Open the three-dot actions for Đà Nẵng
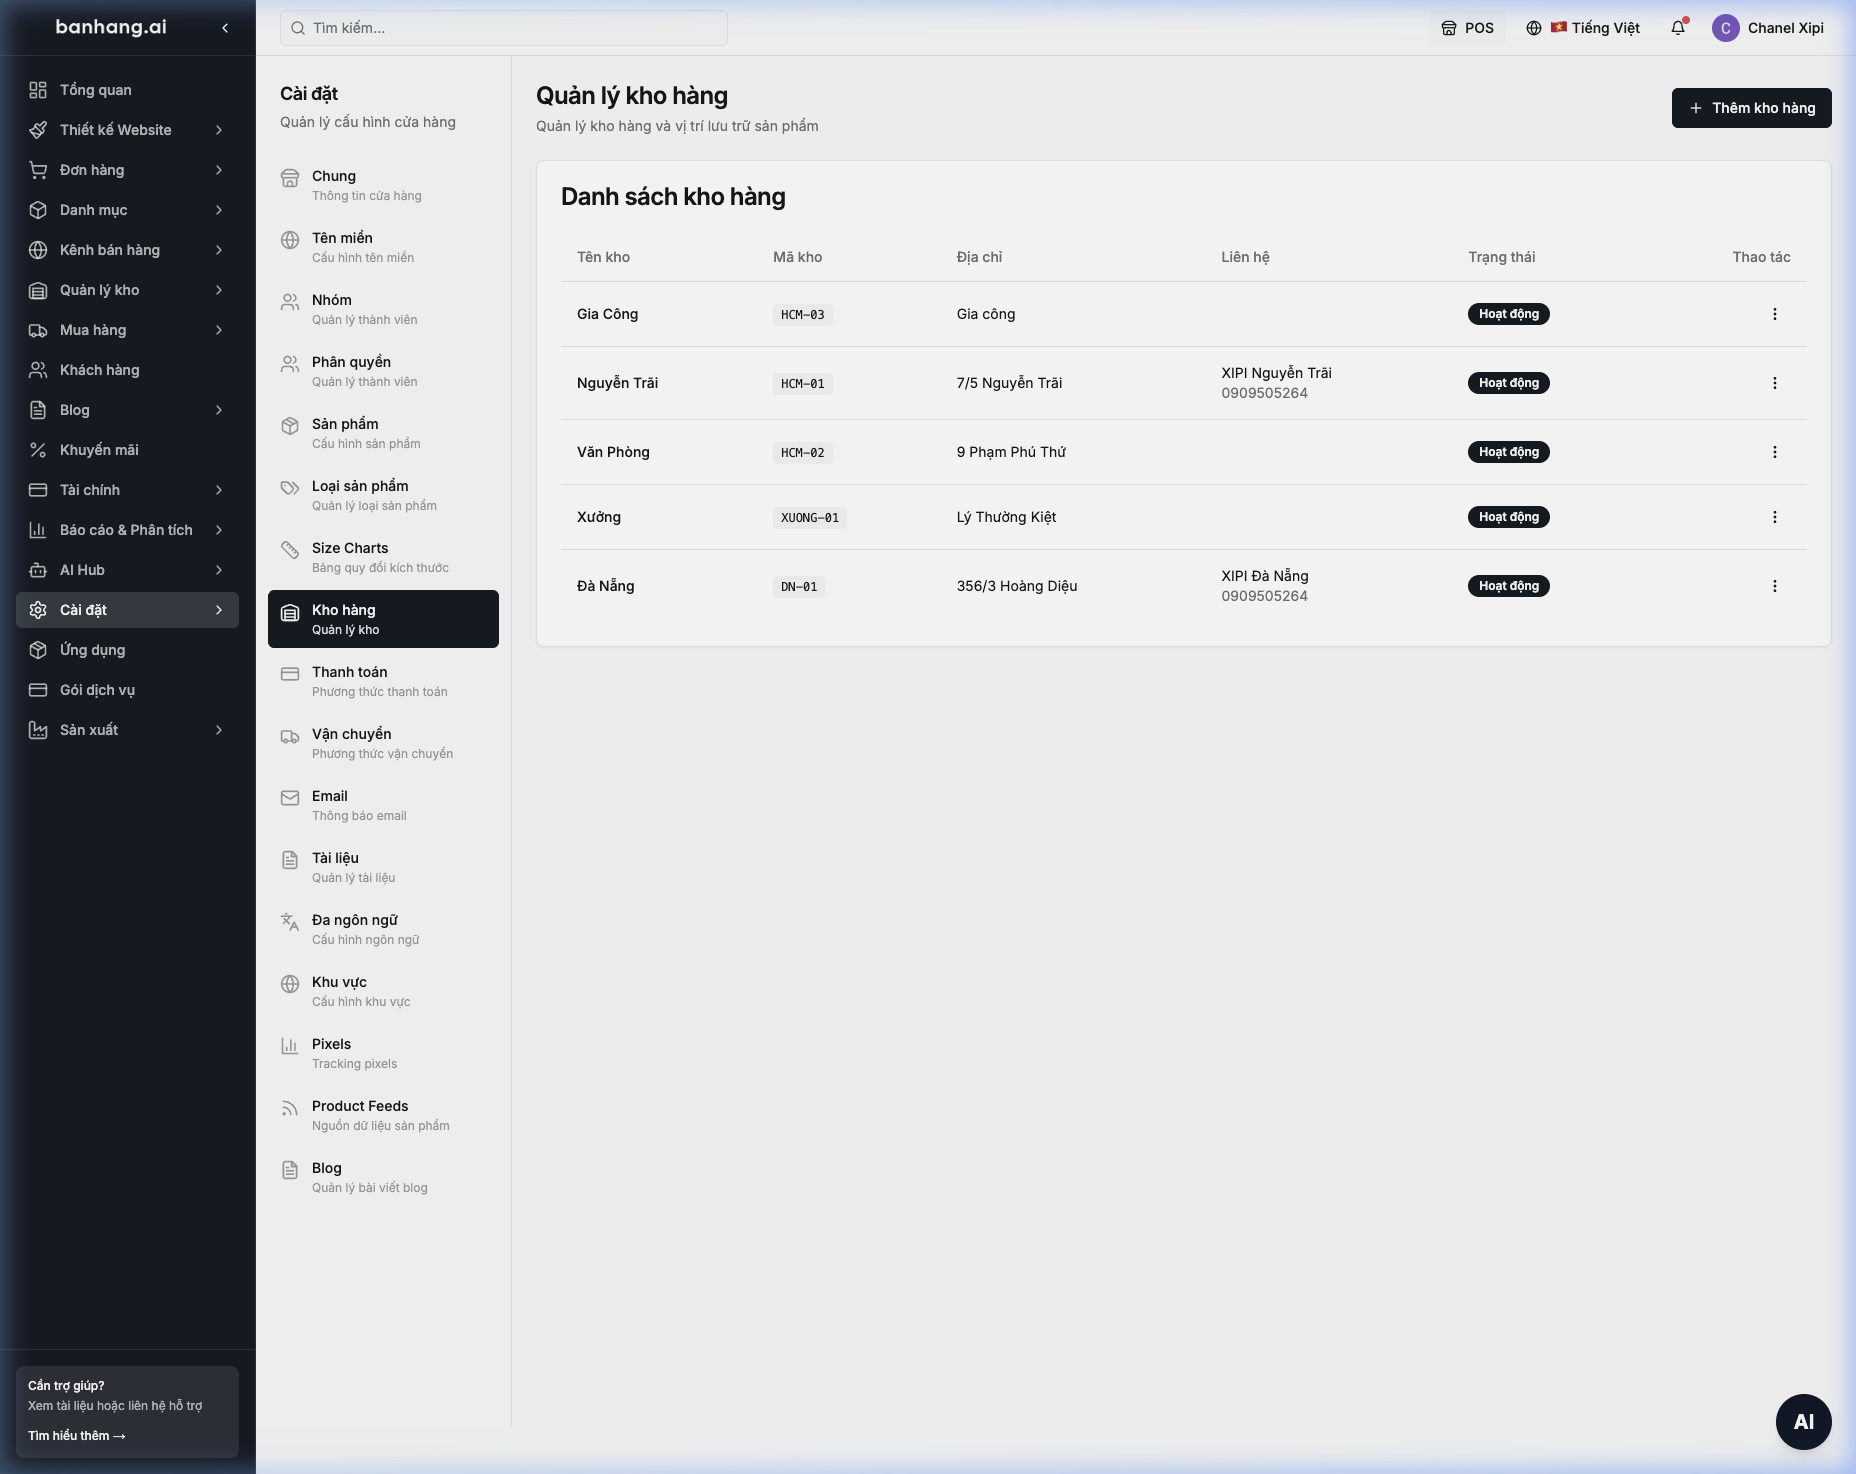Screen dimensions: 1856x1474 click(1774, 586)
